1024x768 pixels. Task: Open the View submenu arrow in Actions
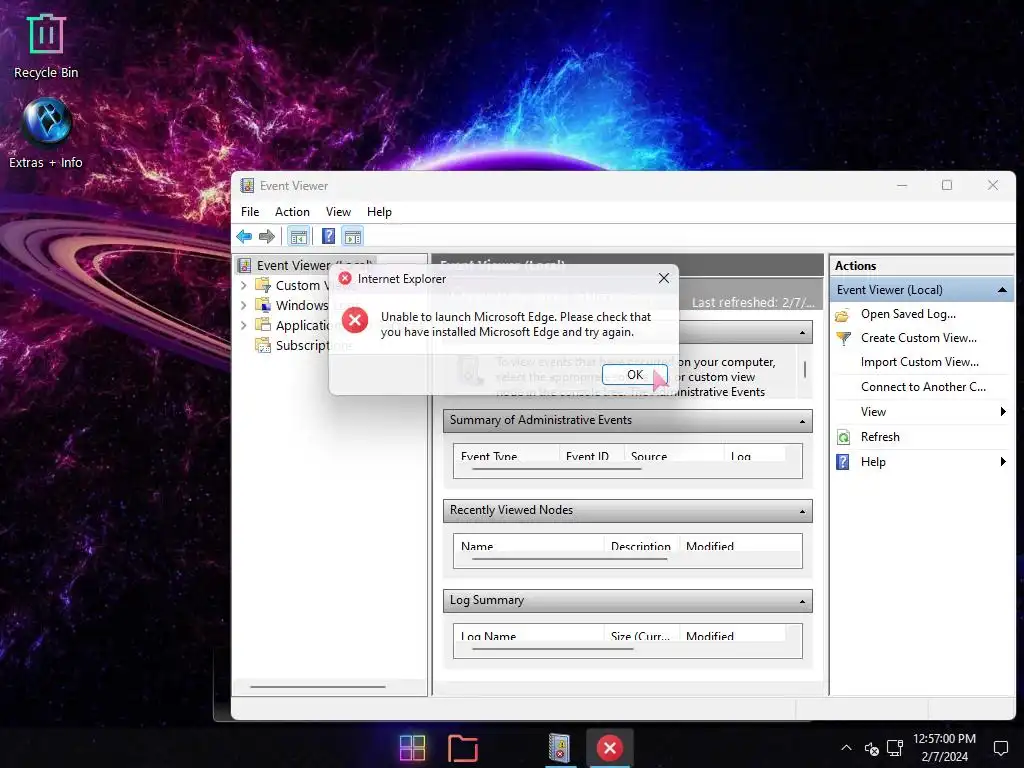(1003, 411)
